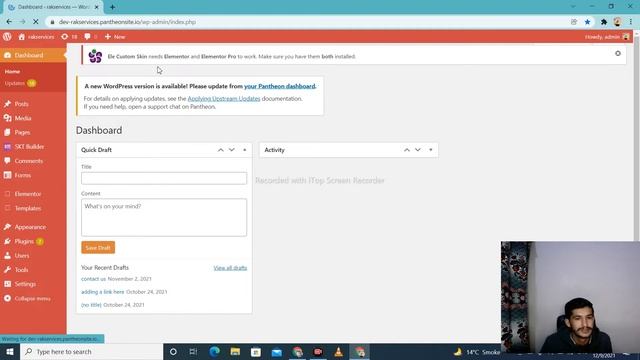This screenshot has height=360, width=640.
Task: Bookmark this page with the star
Action: tap(587, 22)
